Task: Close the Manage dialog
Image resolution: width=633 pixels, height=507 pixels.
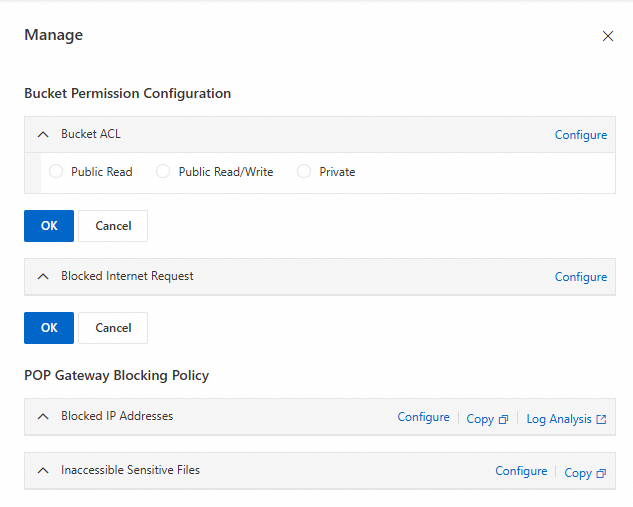Action: [607, 36]
